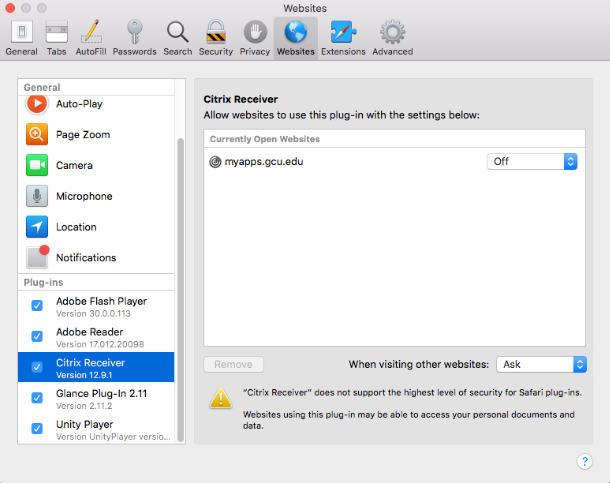
Task: Open the Advanced gear icon
Action: click(393, 32)
